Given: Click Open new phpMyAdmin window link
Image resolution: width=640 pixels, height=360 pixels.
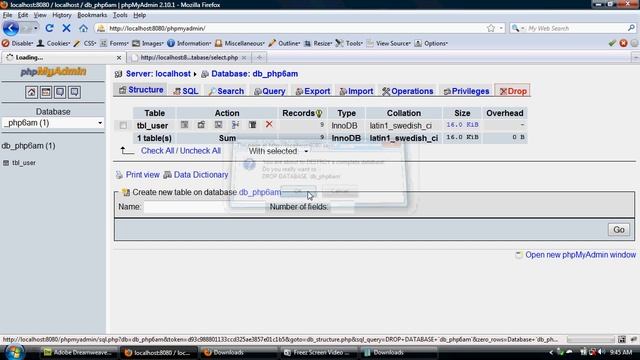Looking at the screenshot, I should tap(580, 255).
